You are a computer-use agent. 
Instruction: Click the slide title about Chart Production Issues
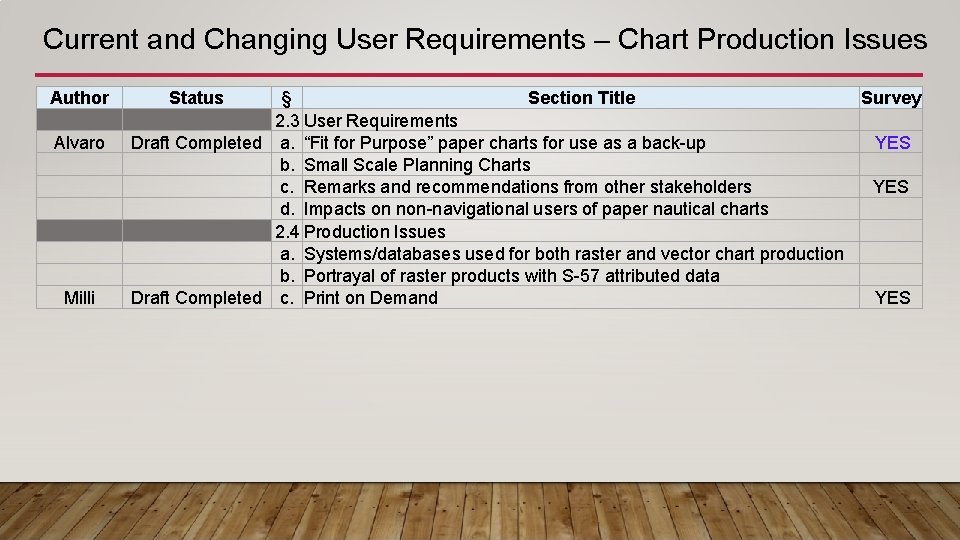[x=484, y=39]
